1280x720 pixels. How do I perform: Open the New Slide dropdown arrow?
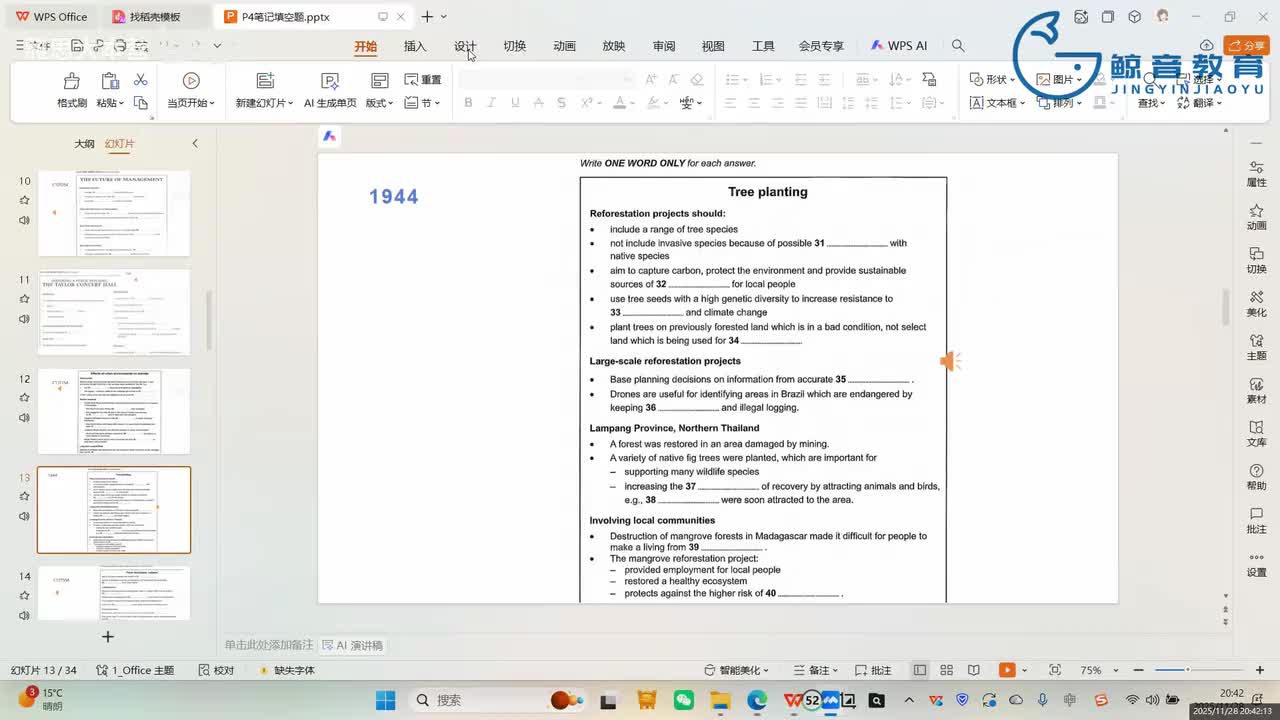click(290, 104)
